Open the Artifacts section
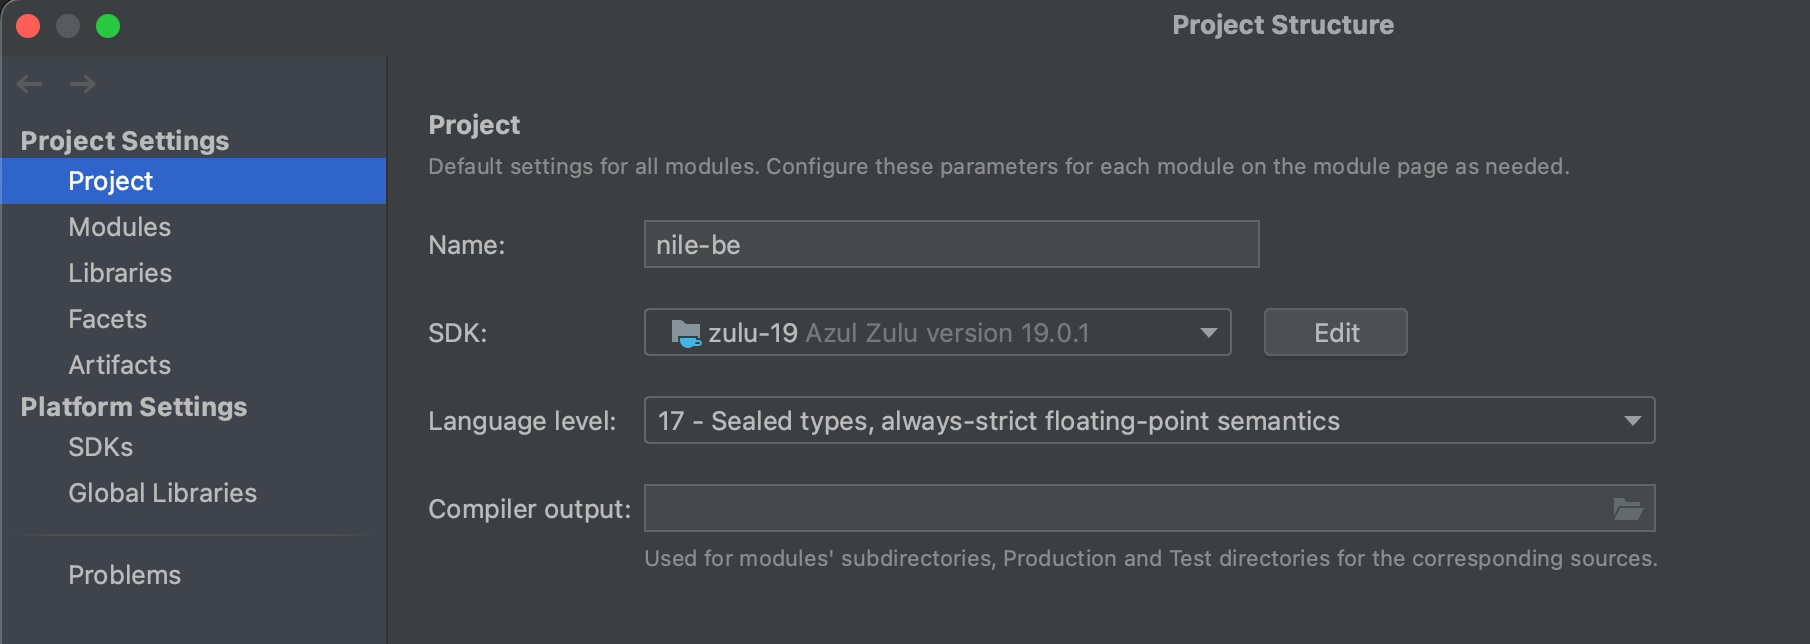Image resolution: width=1810 pixels, height=644 pixels. click(120, 365)
